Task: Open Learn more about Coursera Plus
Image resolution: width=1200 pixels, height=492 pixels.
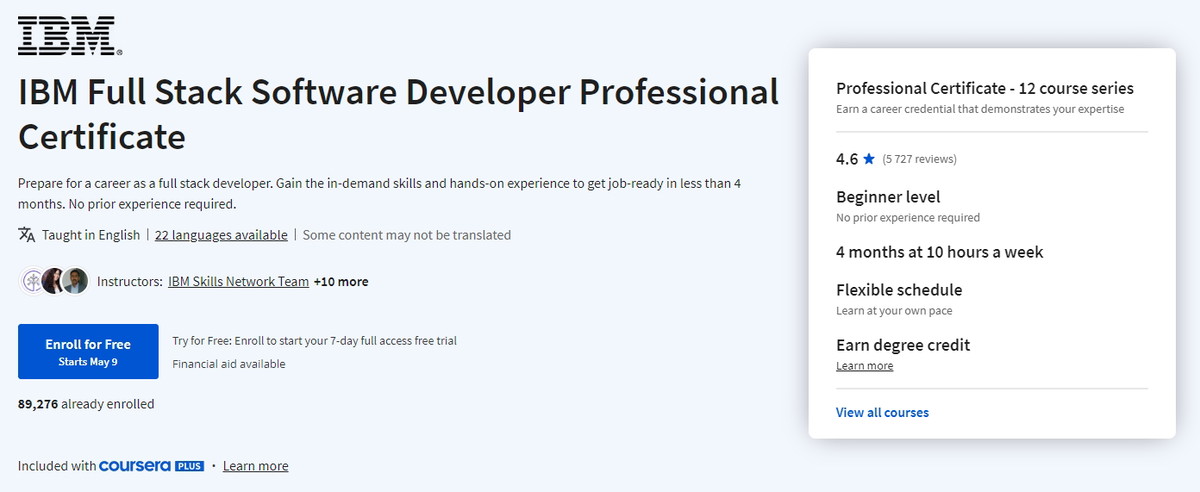Action: pyautogui.click(x=256, y=466)
